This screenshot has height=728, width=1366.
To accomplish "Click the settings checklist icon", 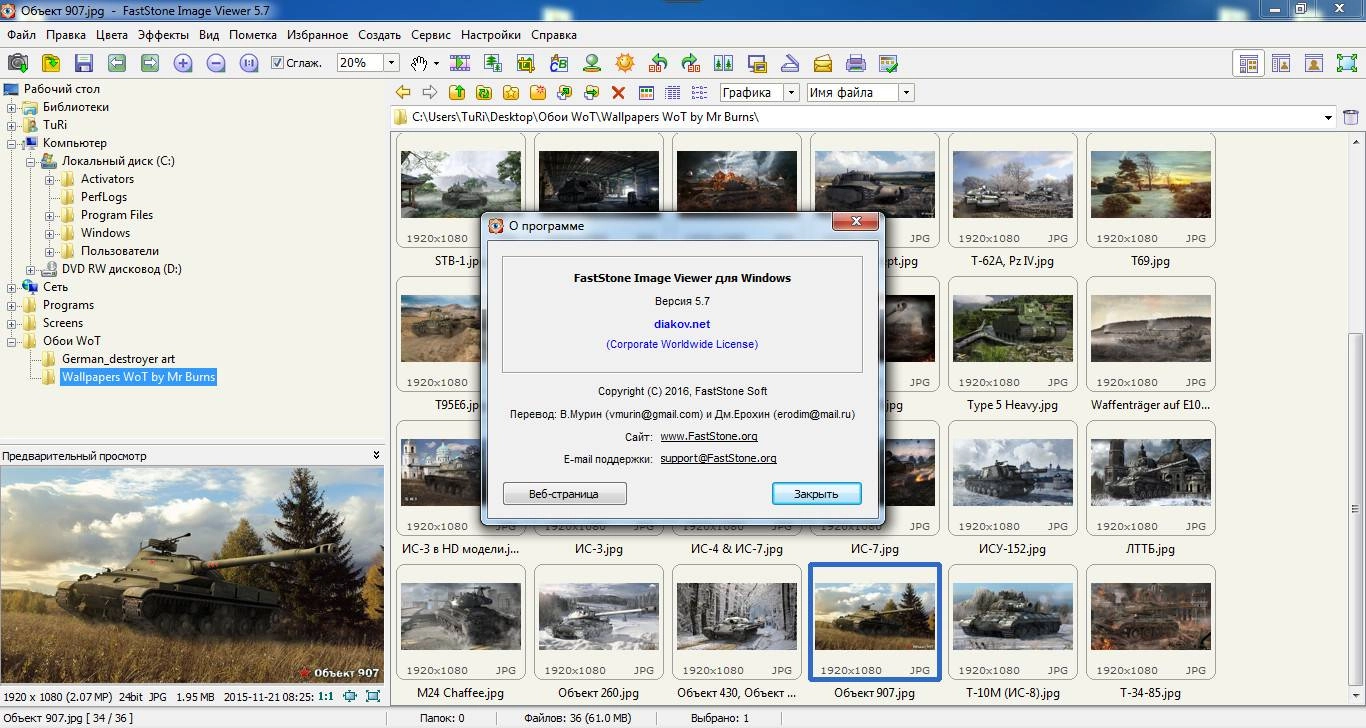I will (889, 63).
